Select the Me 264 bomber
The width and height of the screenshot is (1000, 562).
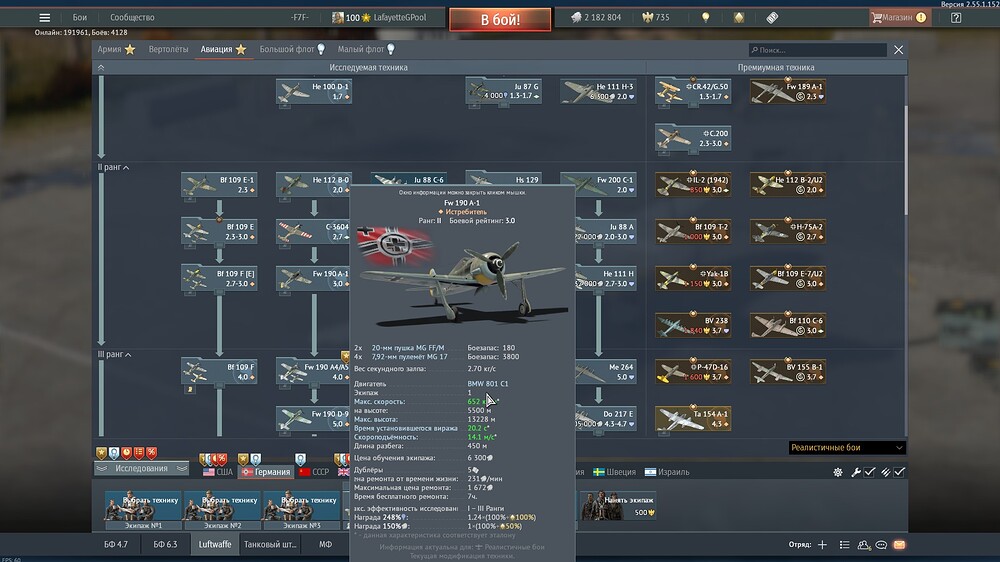click(x=606, y=372)
